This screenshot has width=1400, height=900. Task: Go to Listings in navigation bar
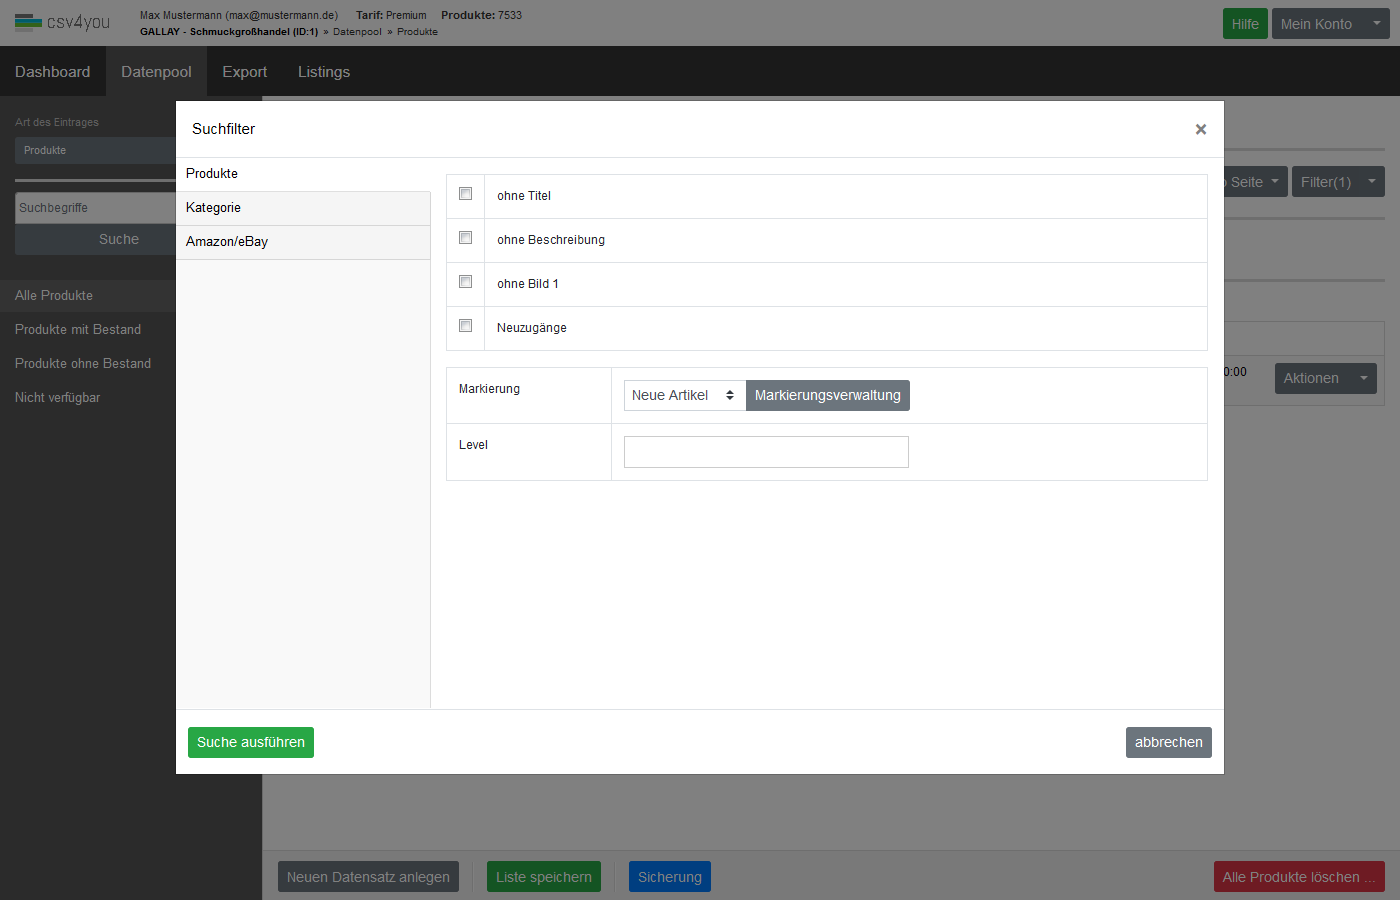click(x=323, y=72)
